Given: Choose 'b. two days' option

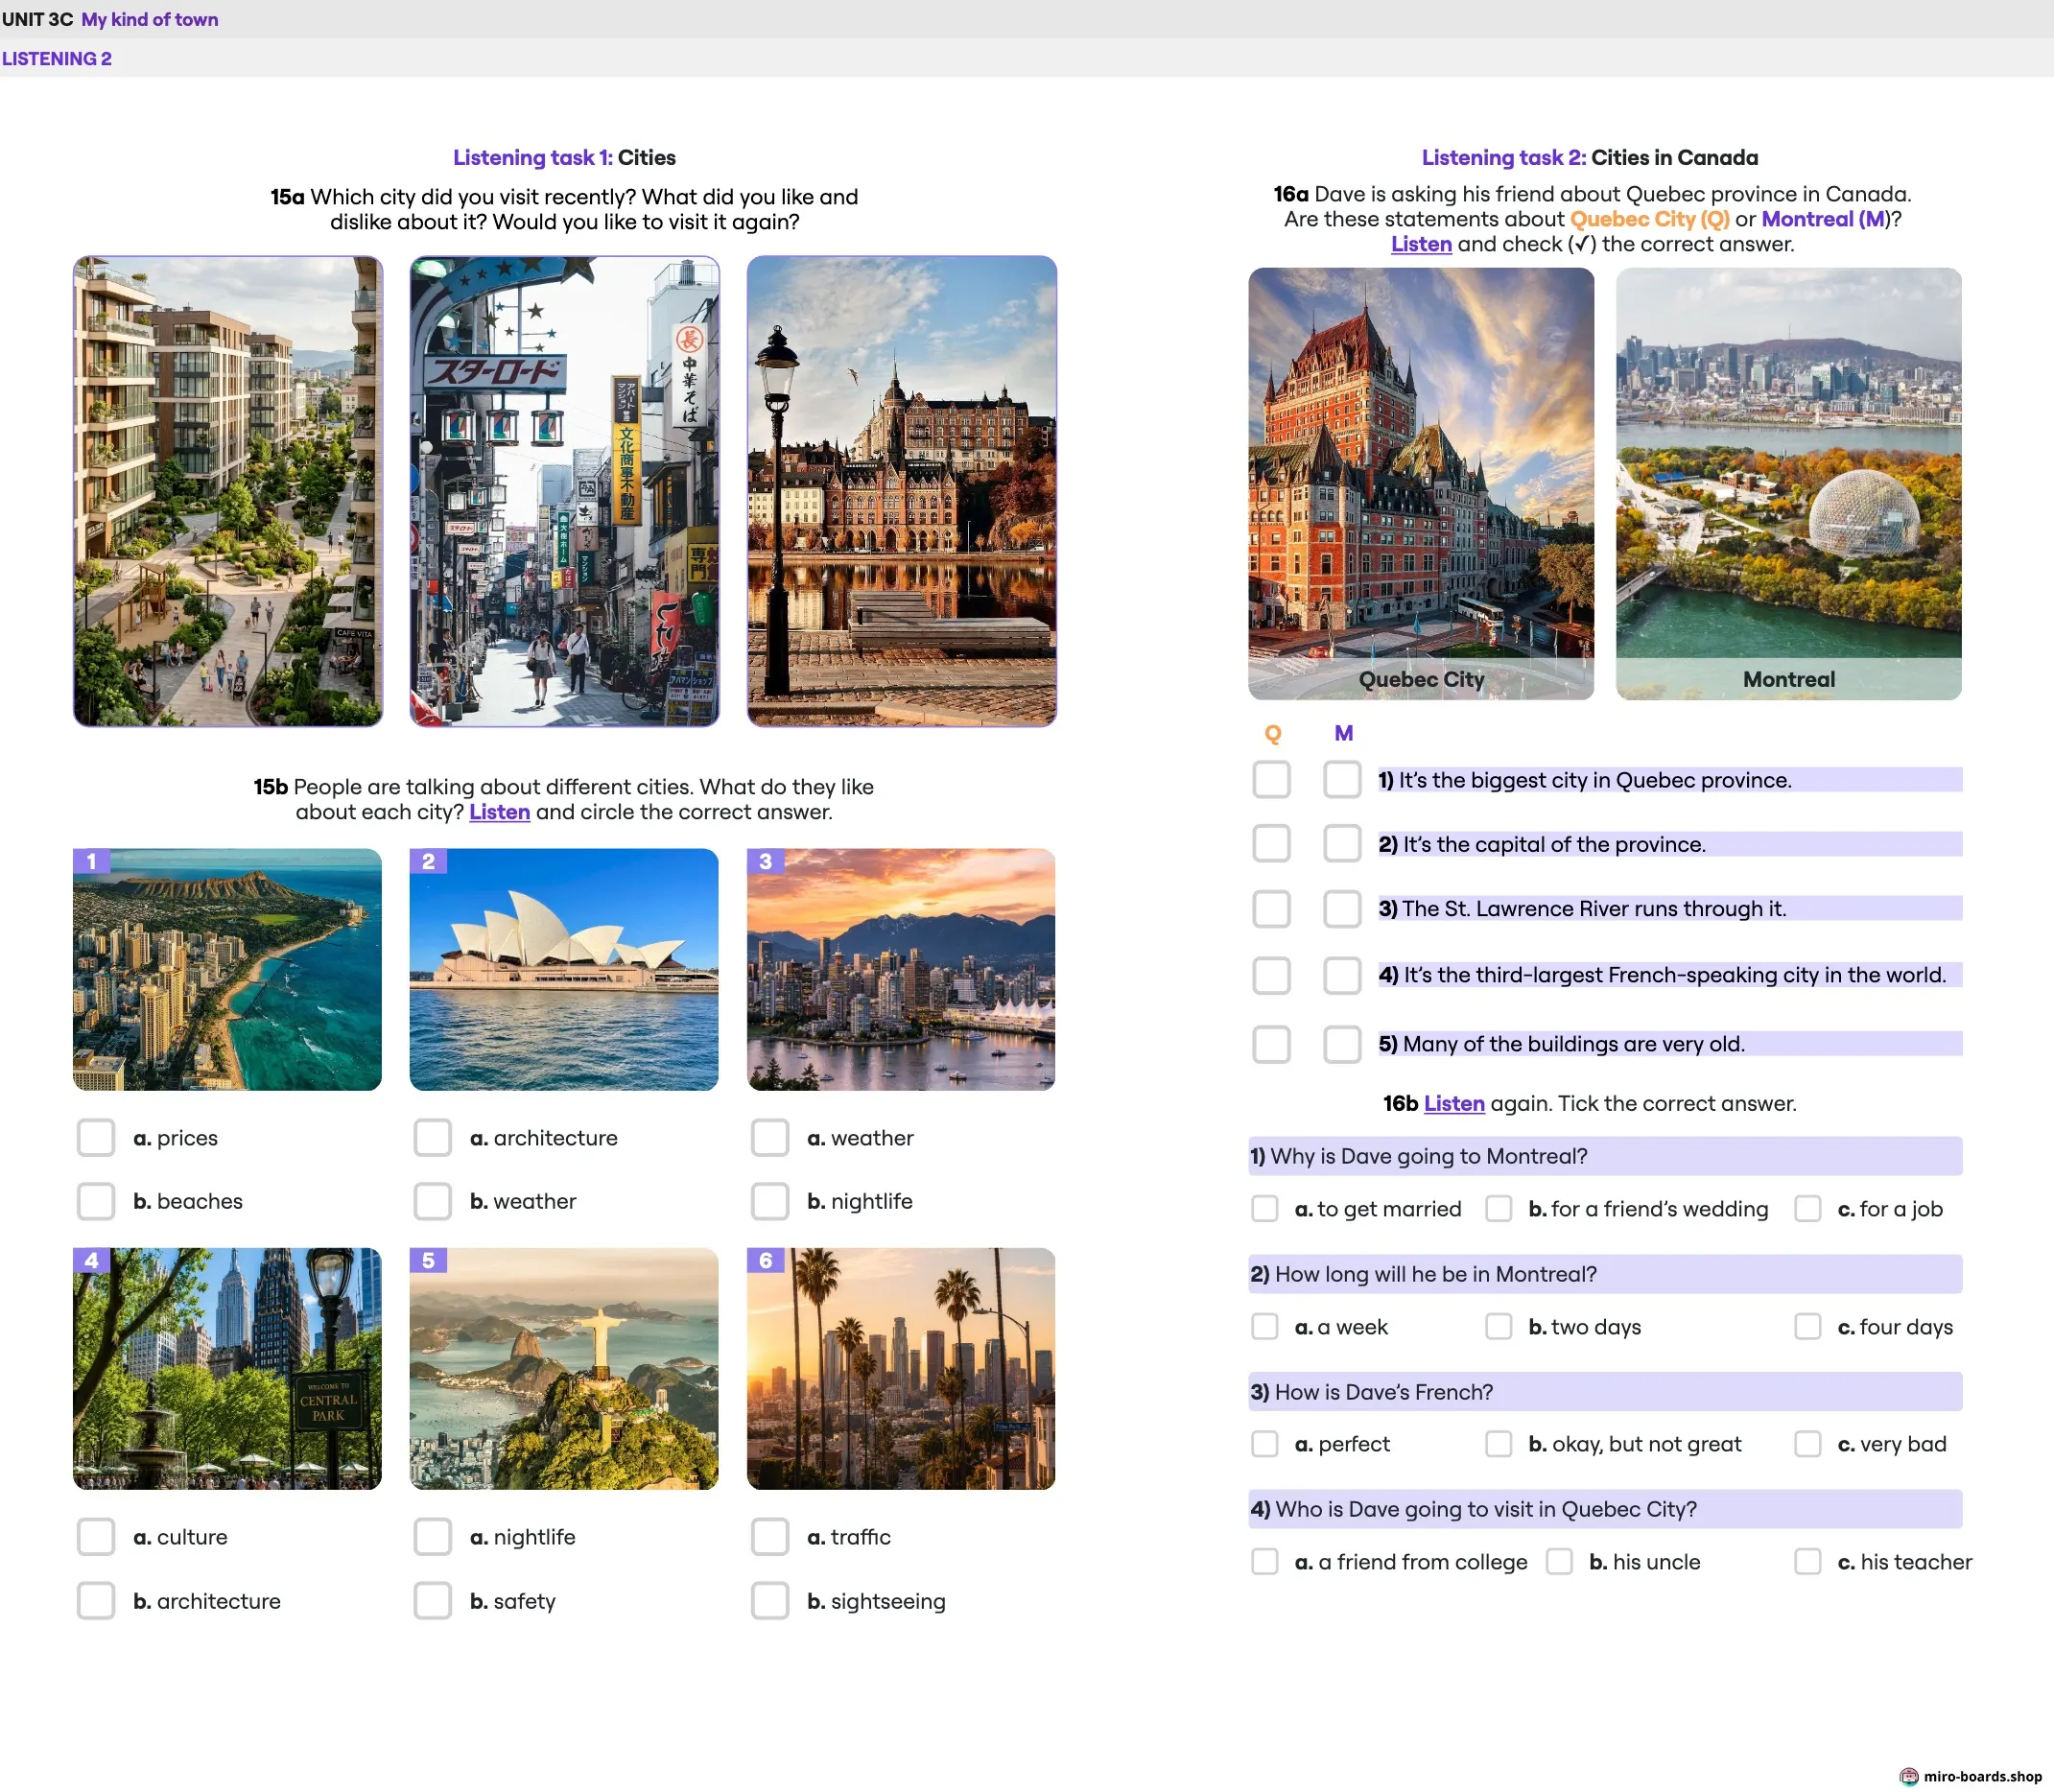Looking at the screenshot, I should pyautogui.click(x=1498, y=1327).
